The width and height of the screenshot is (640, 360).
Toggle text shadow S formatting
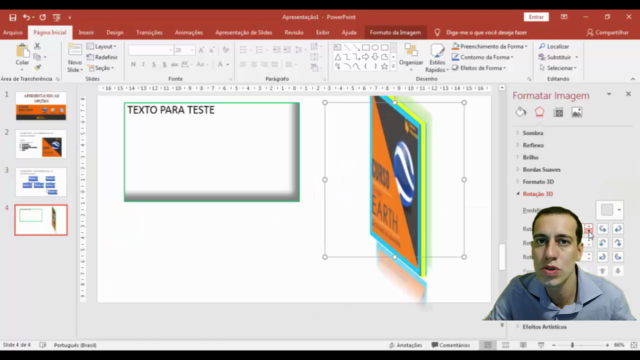pos(164,64)
